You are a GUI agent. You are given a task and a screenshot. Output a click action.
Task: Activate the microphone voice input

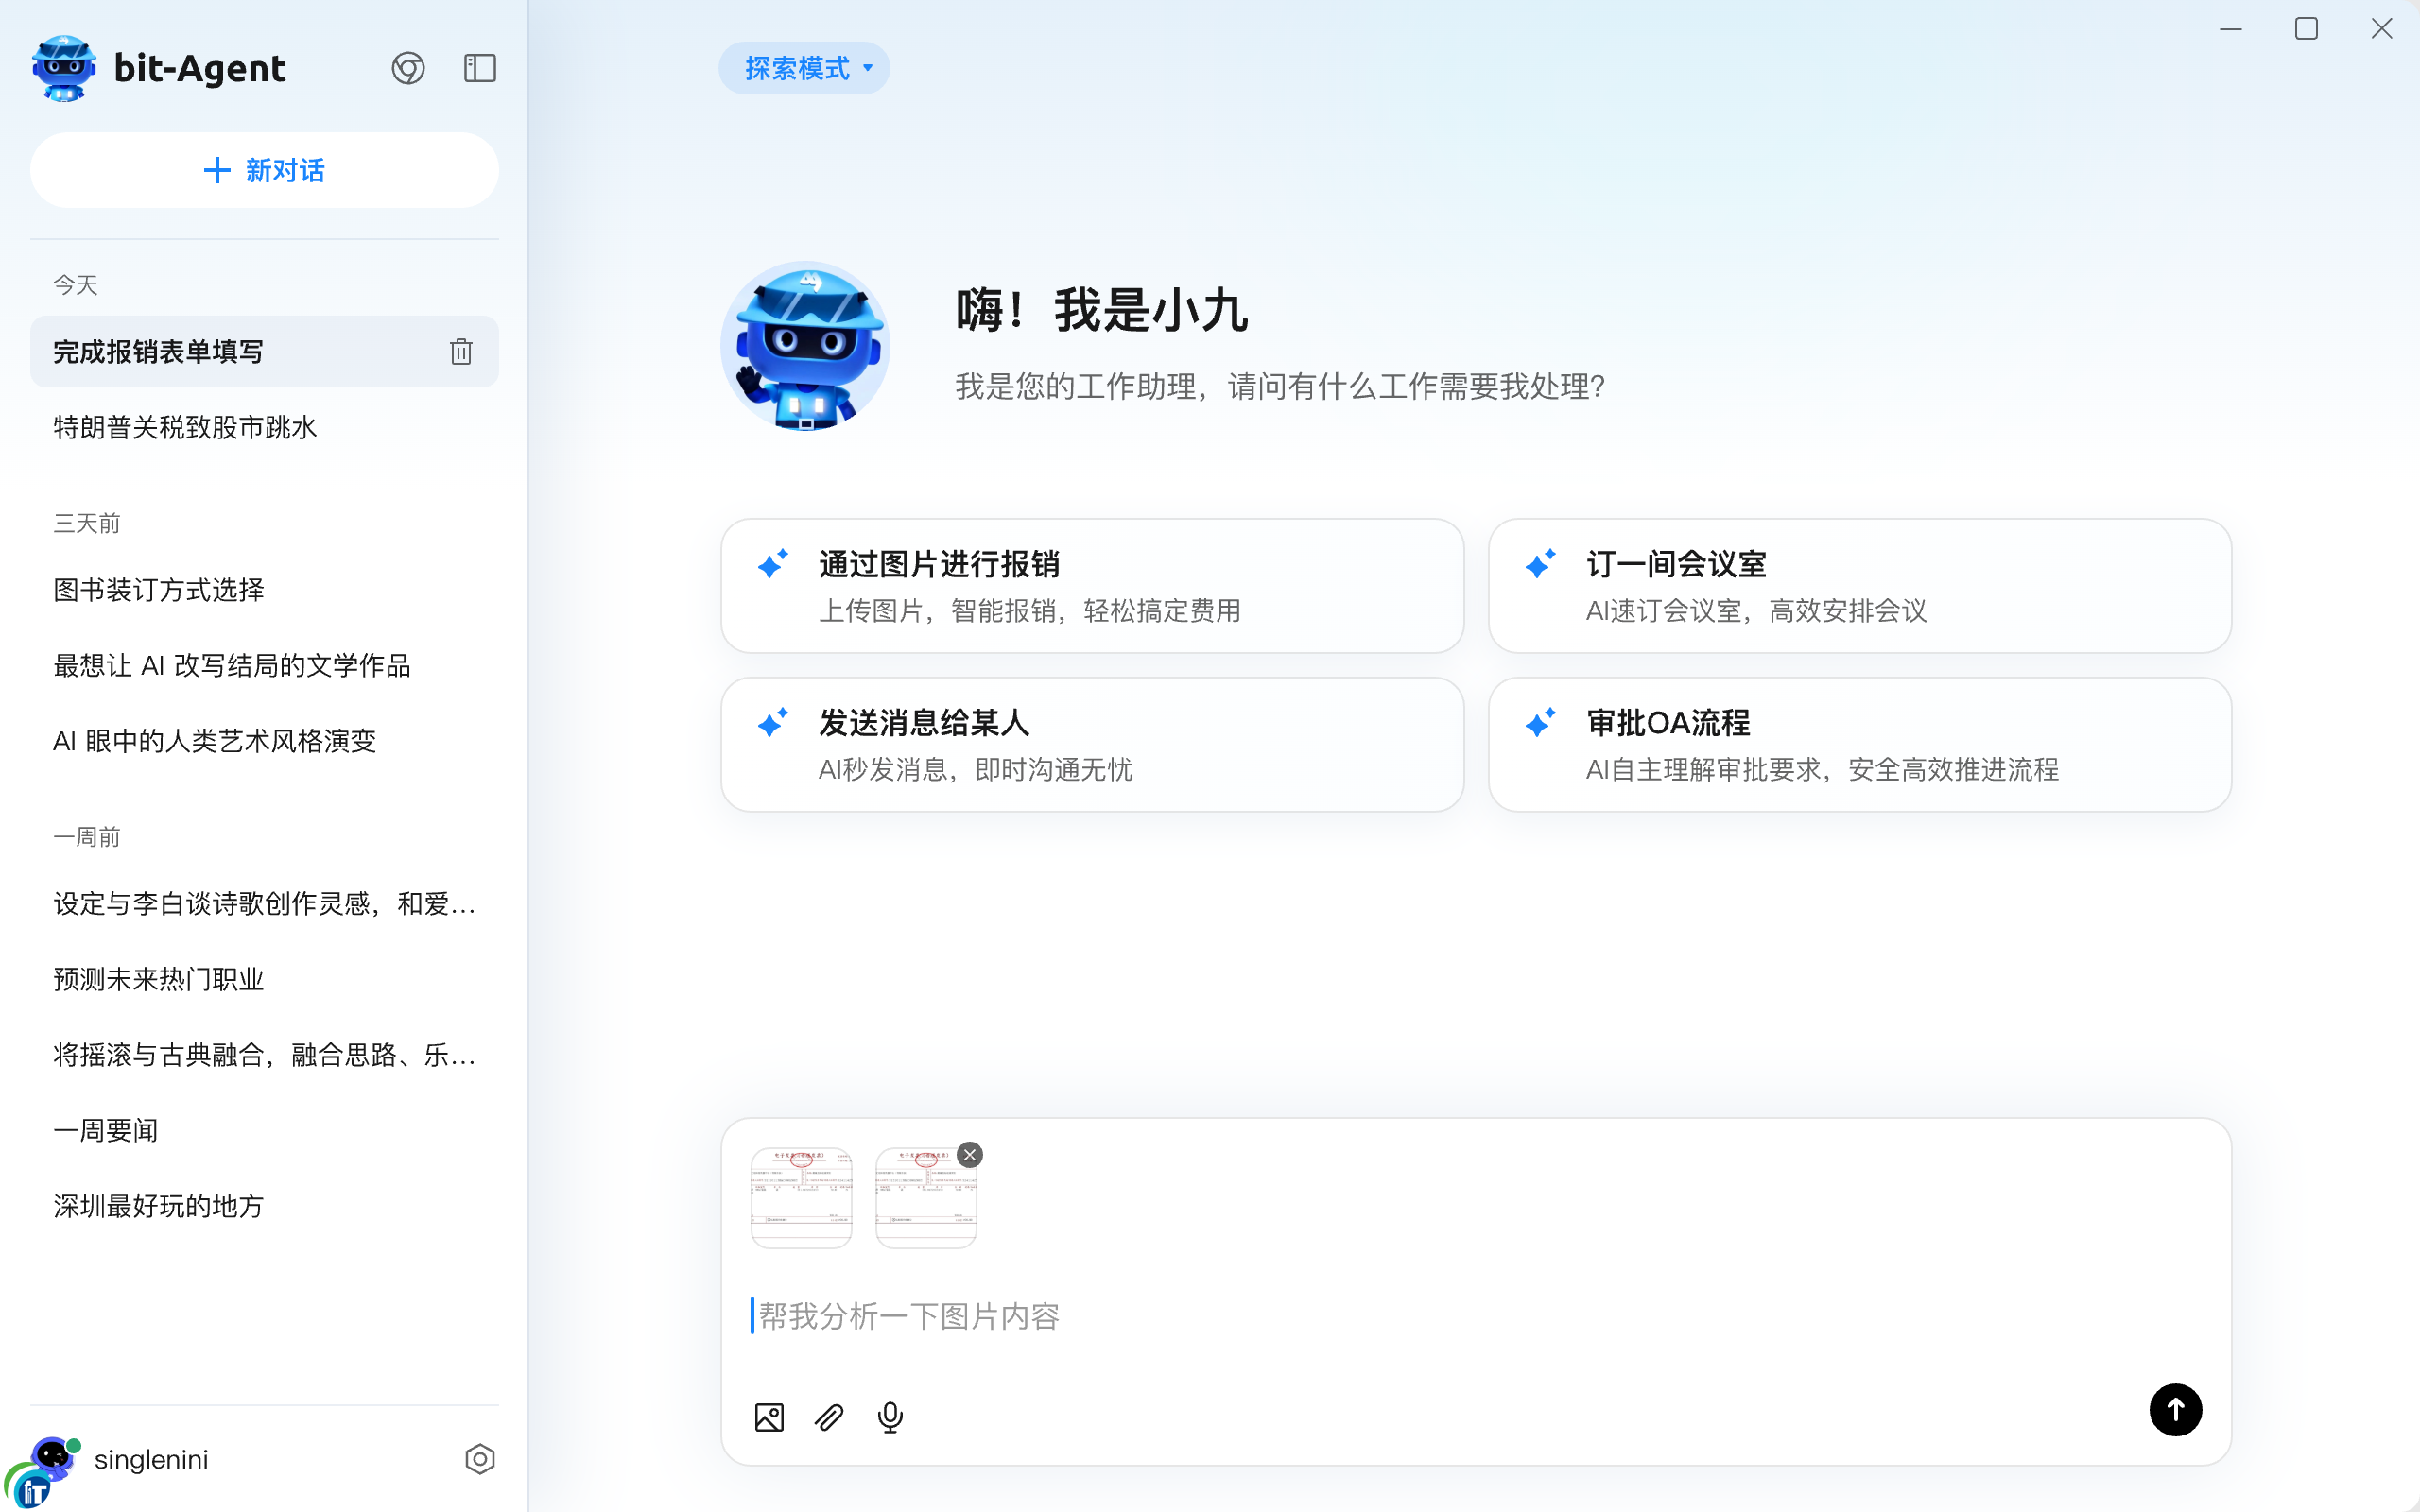[890, 1417]
